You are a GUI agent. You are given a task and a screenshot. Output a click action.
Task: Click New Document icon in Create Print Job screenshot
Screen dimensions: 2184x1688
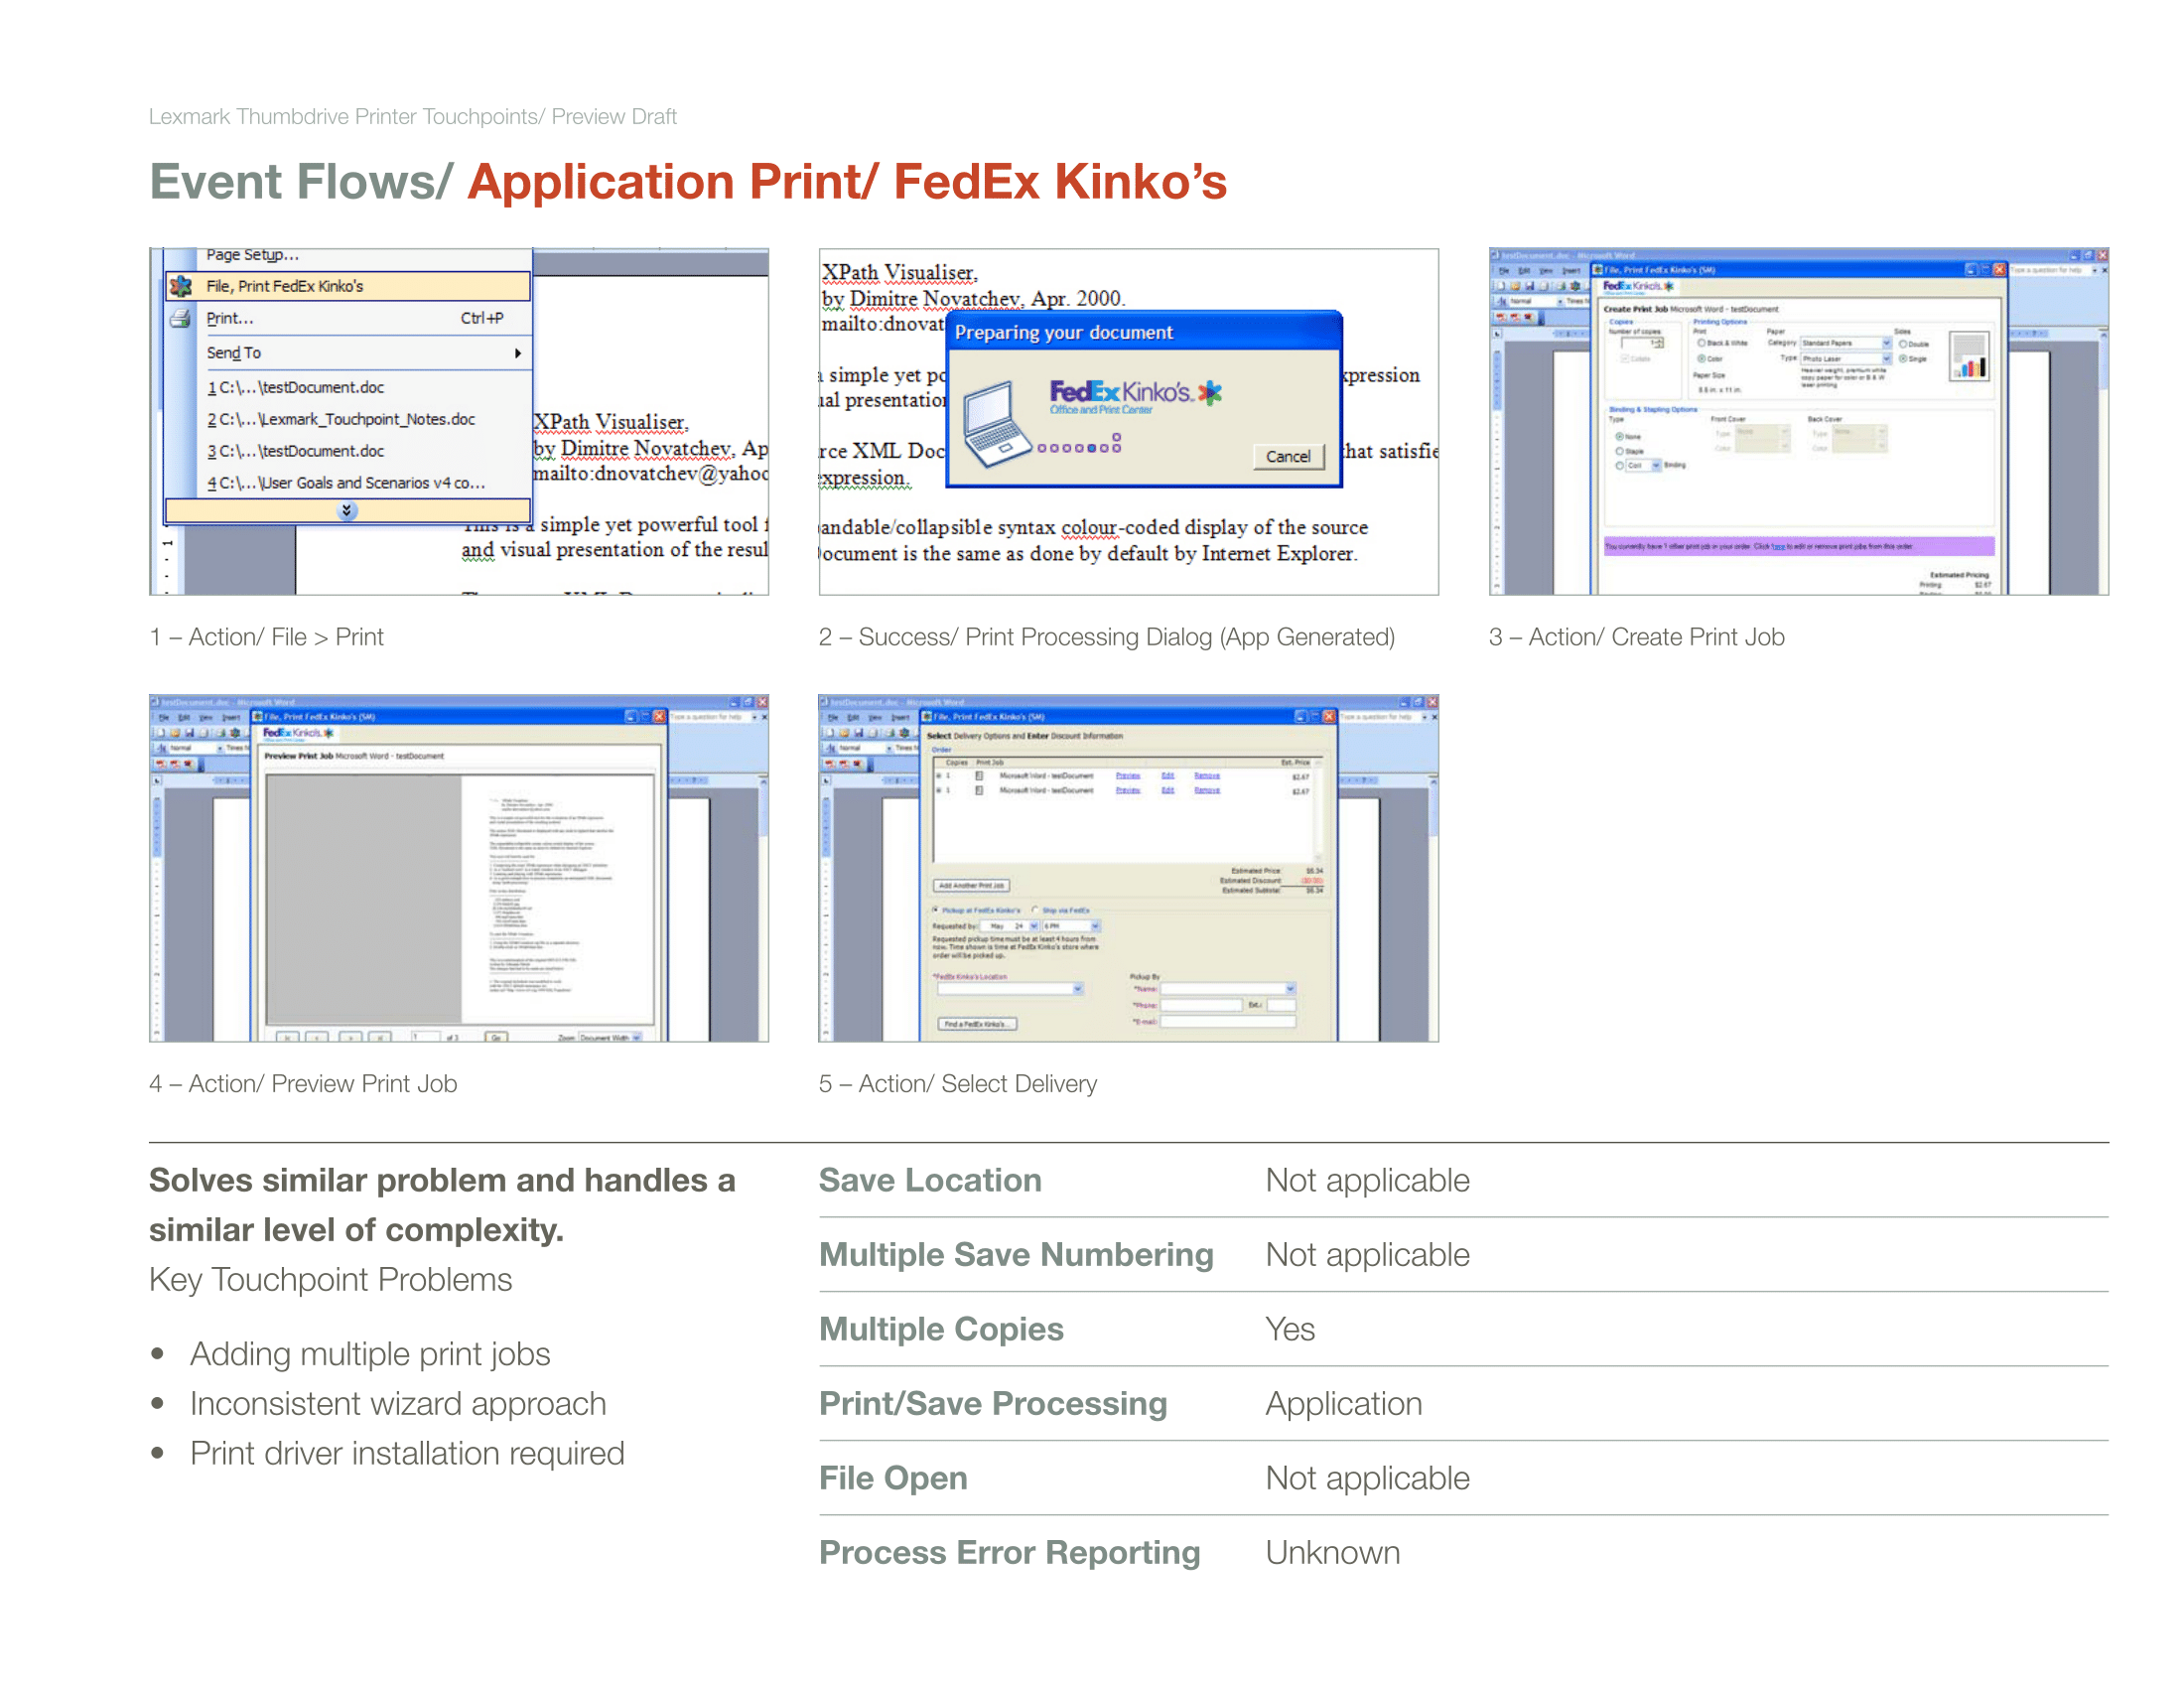pos(1501,286)
